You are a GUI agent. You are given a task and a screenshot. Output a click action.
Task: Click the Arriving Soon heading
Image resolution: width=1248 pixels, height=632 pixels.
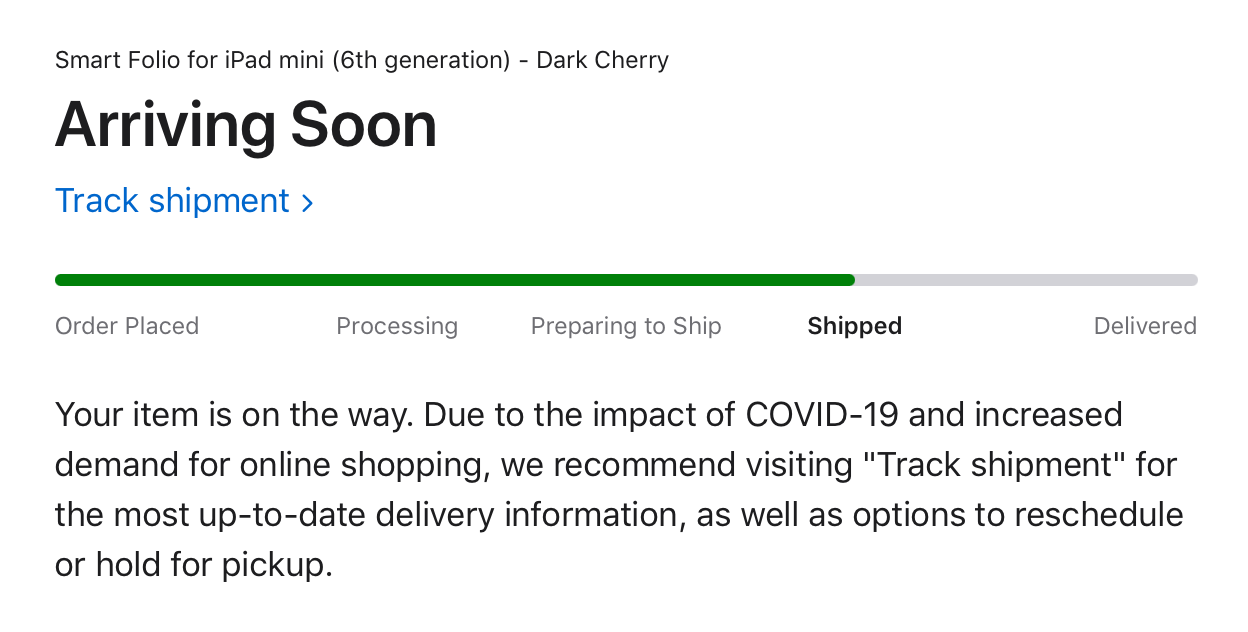(x=246, y=126)
